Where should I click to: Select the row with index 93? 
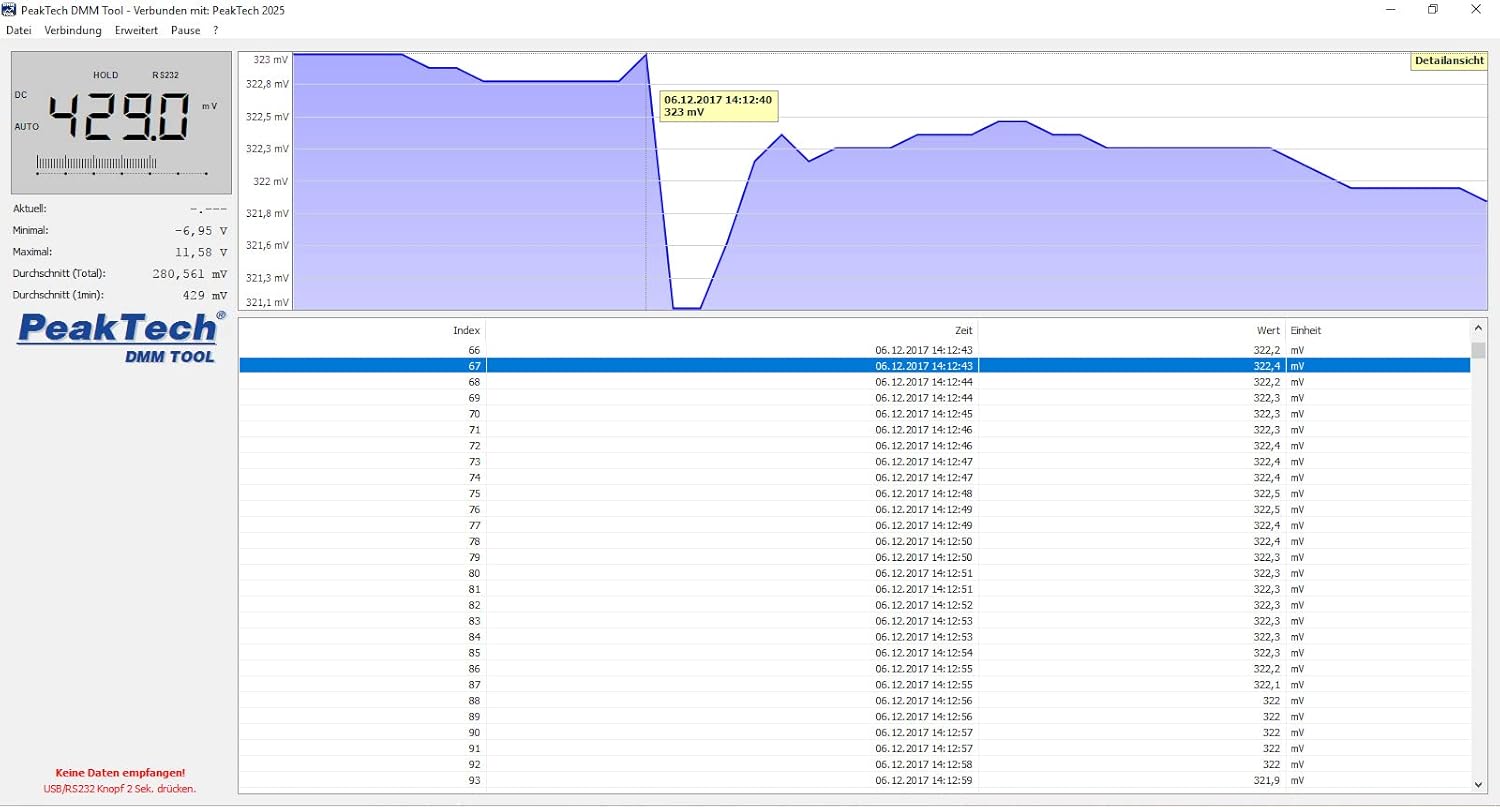(854, 780)
